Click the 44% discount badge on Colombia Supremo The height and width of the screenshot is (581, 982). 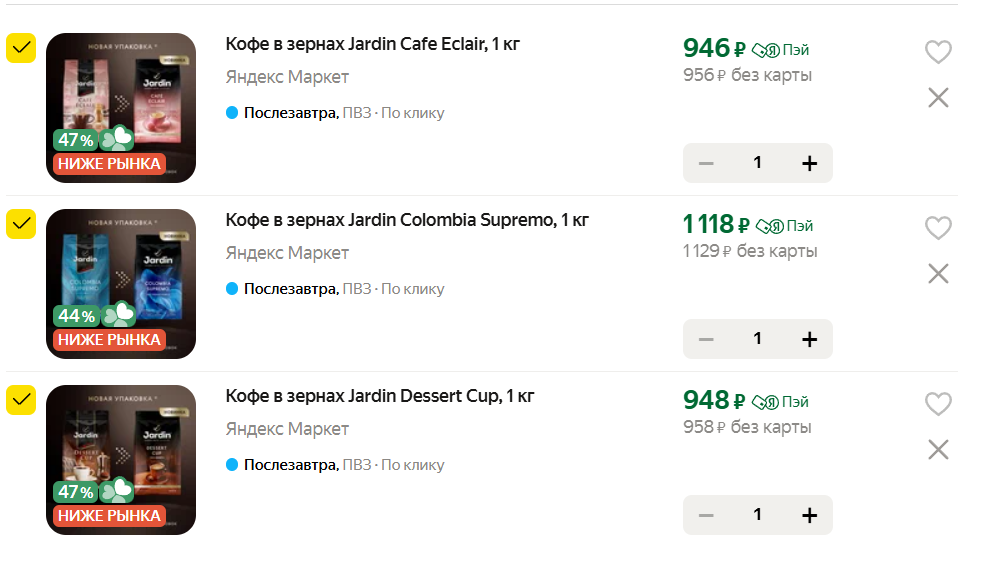(76, 316)
